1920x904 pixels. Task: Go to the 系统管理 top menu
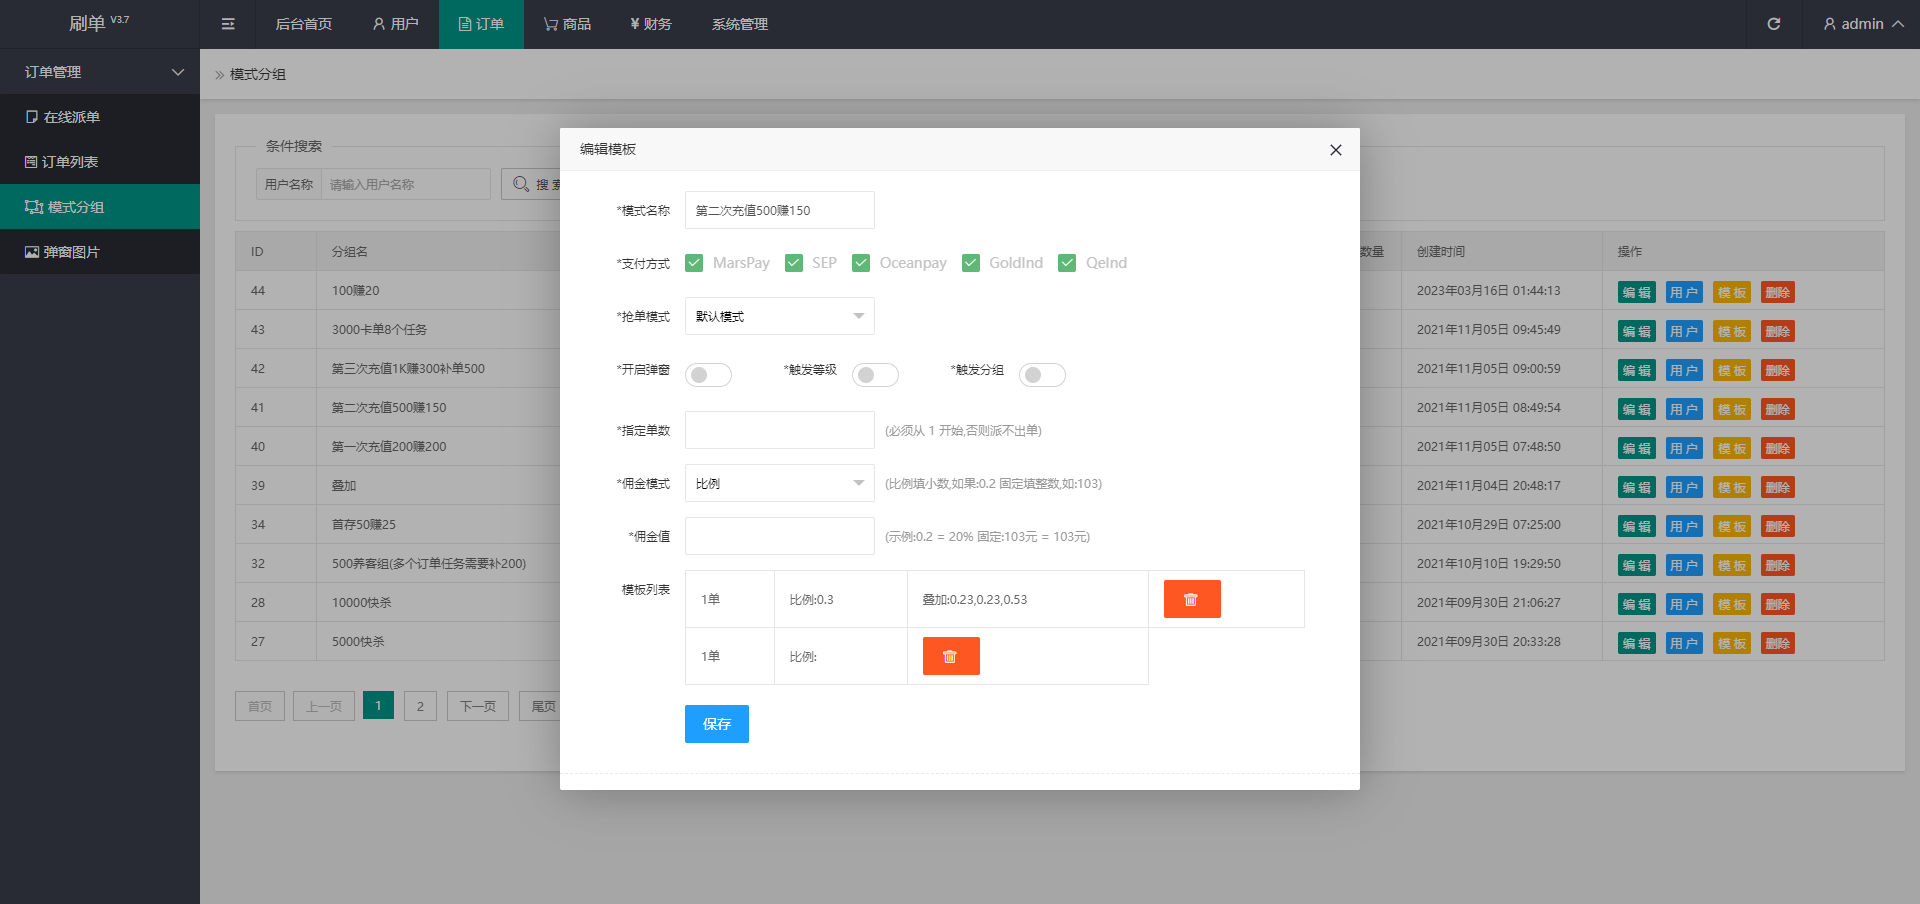coord(739,24)
